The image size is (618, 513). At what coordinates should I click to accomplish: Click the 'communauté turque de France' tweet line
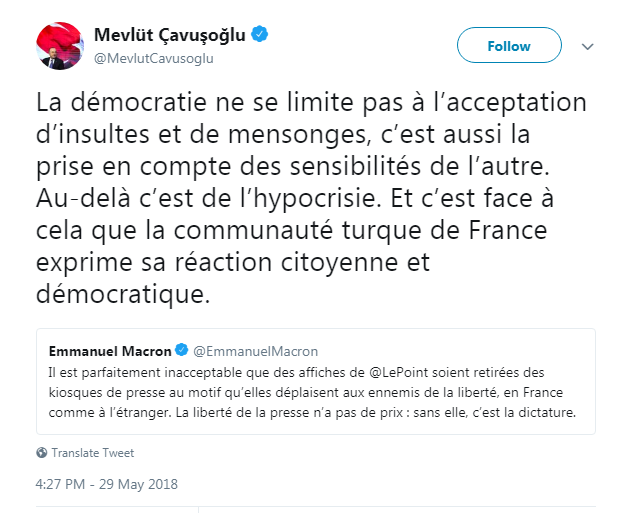tap(300, 232)
